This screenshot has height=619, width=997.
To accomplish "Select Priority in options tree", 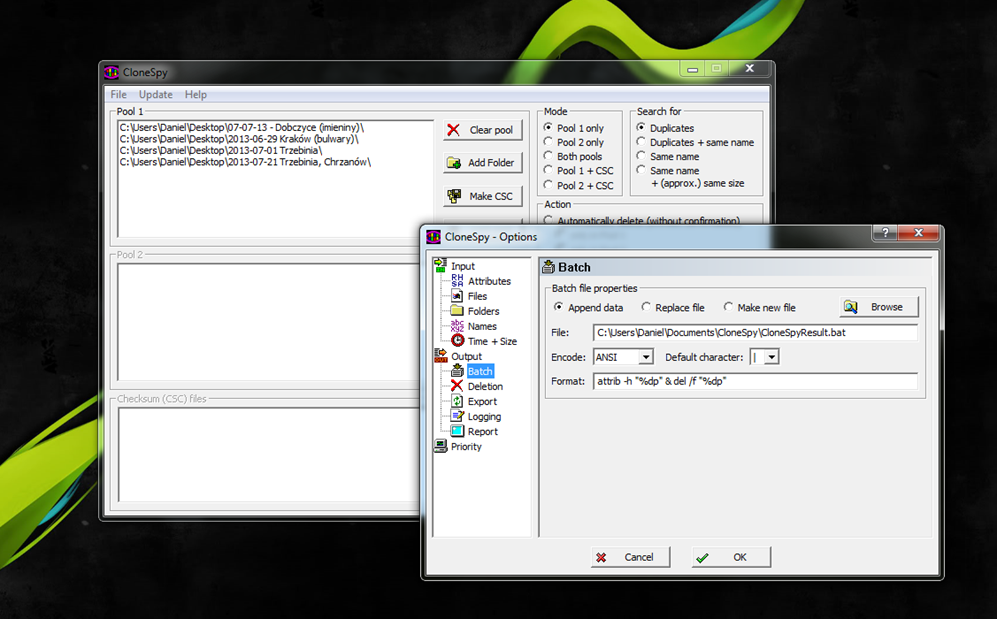I will [x=466, y=446].
